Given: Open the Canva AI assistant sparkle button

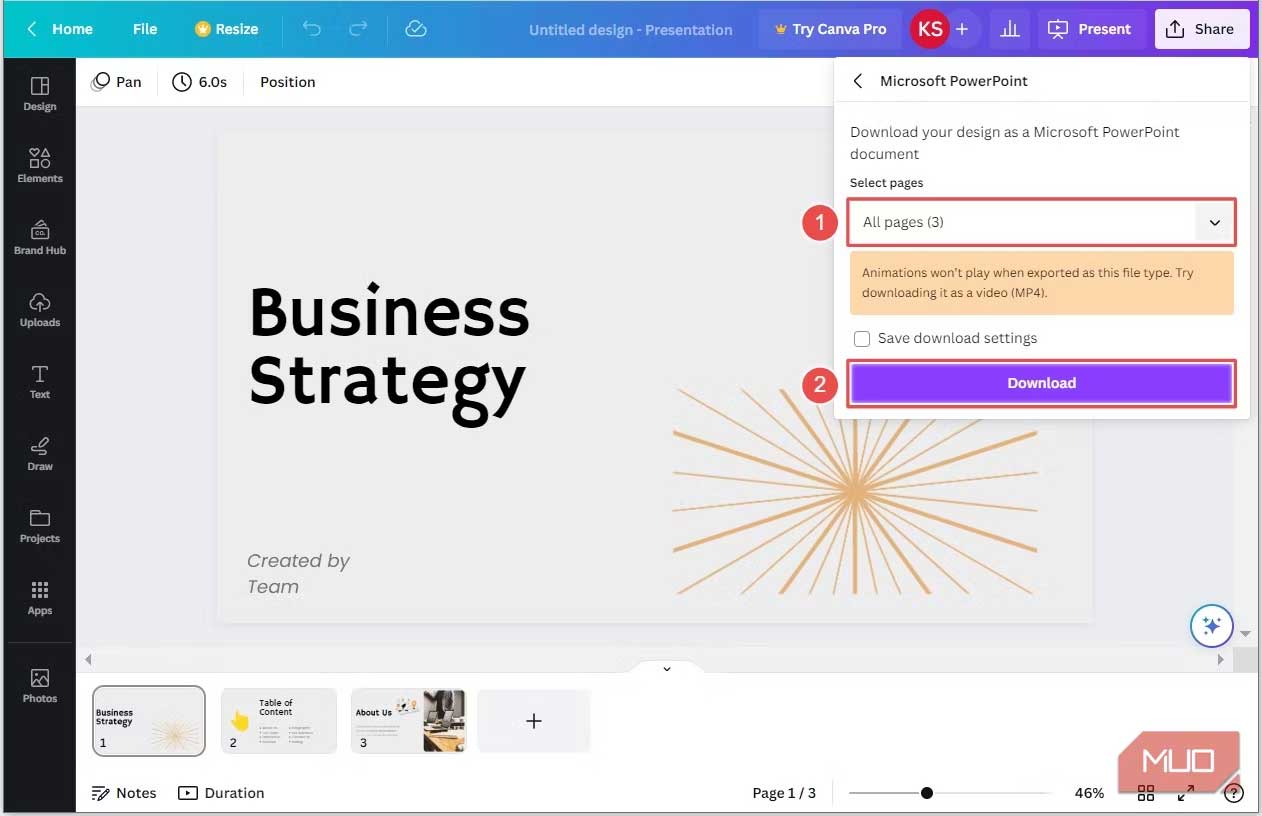Looking at the screenshot, I should point(1211,625).
